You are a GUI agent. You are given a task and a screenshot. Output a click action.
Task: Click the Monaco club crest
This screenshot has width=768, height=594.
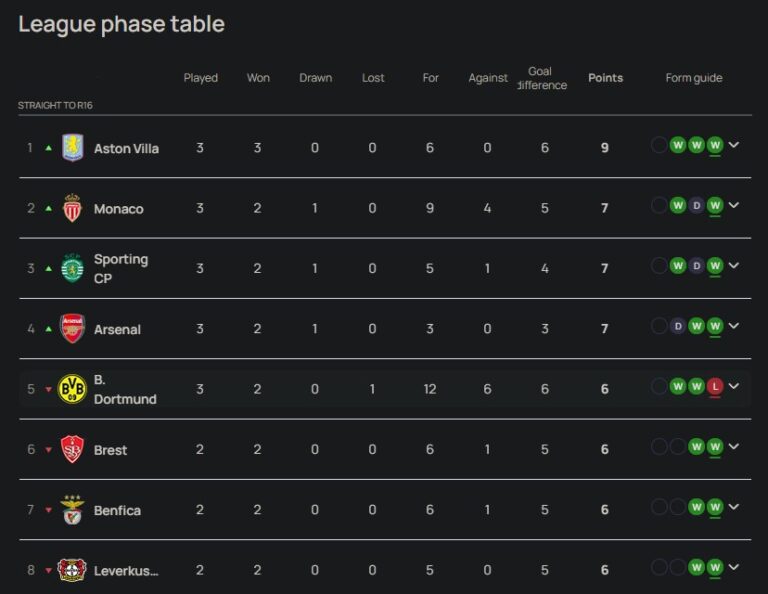click(72, 208)
